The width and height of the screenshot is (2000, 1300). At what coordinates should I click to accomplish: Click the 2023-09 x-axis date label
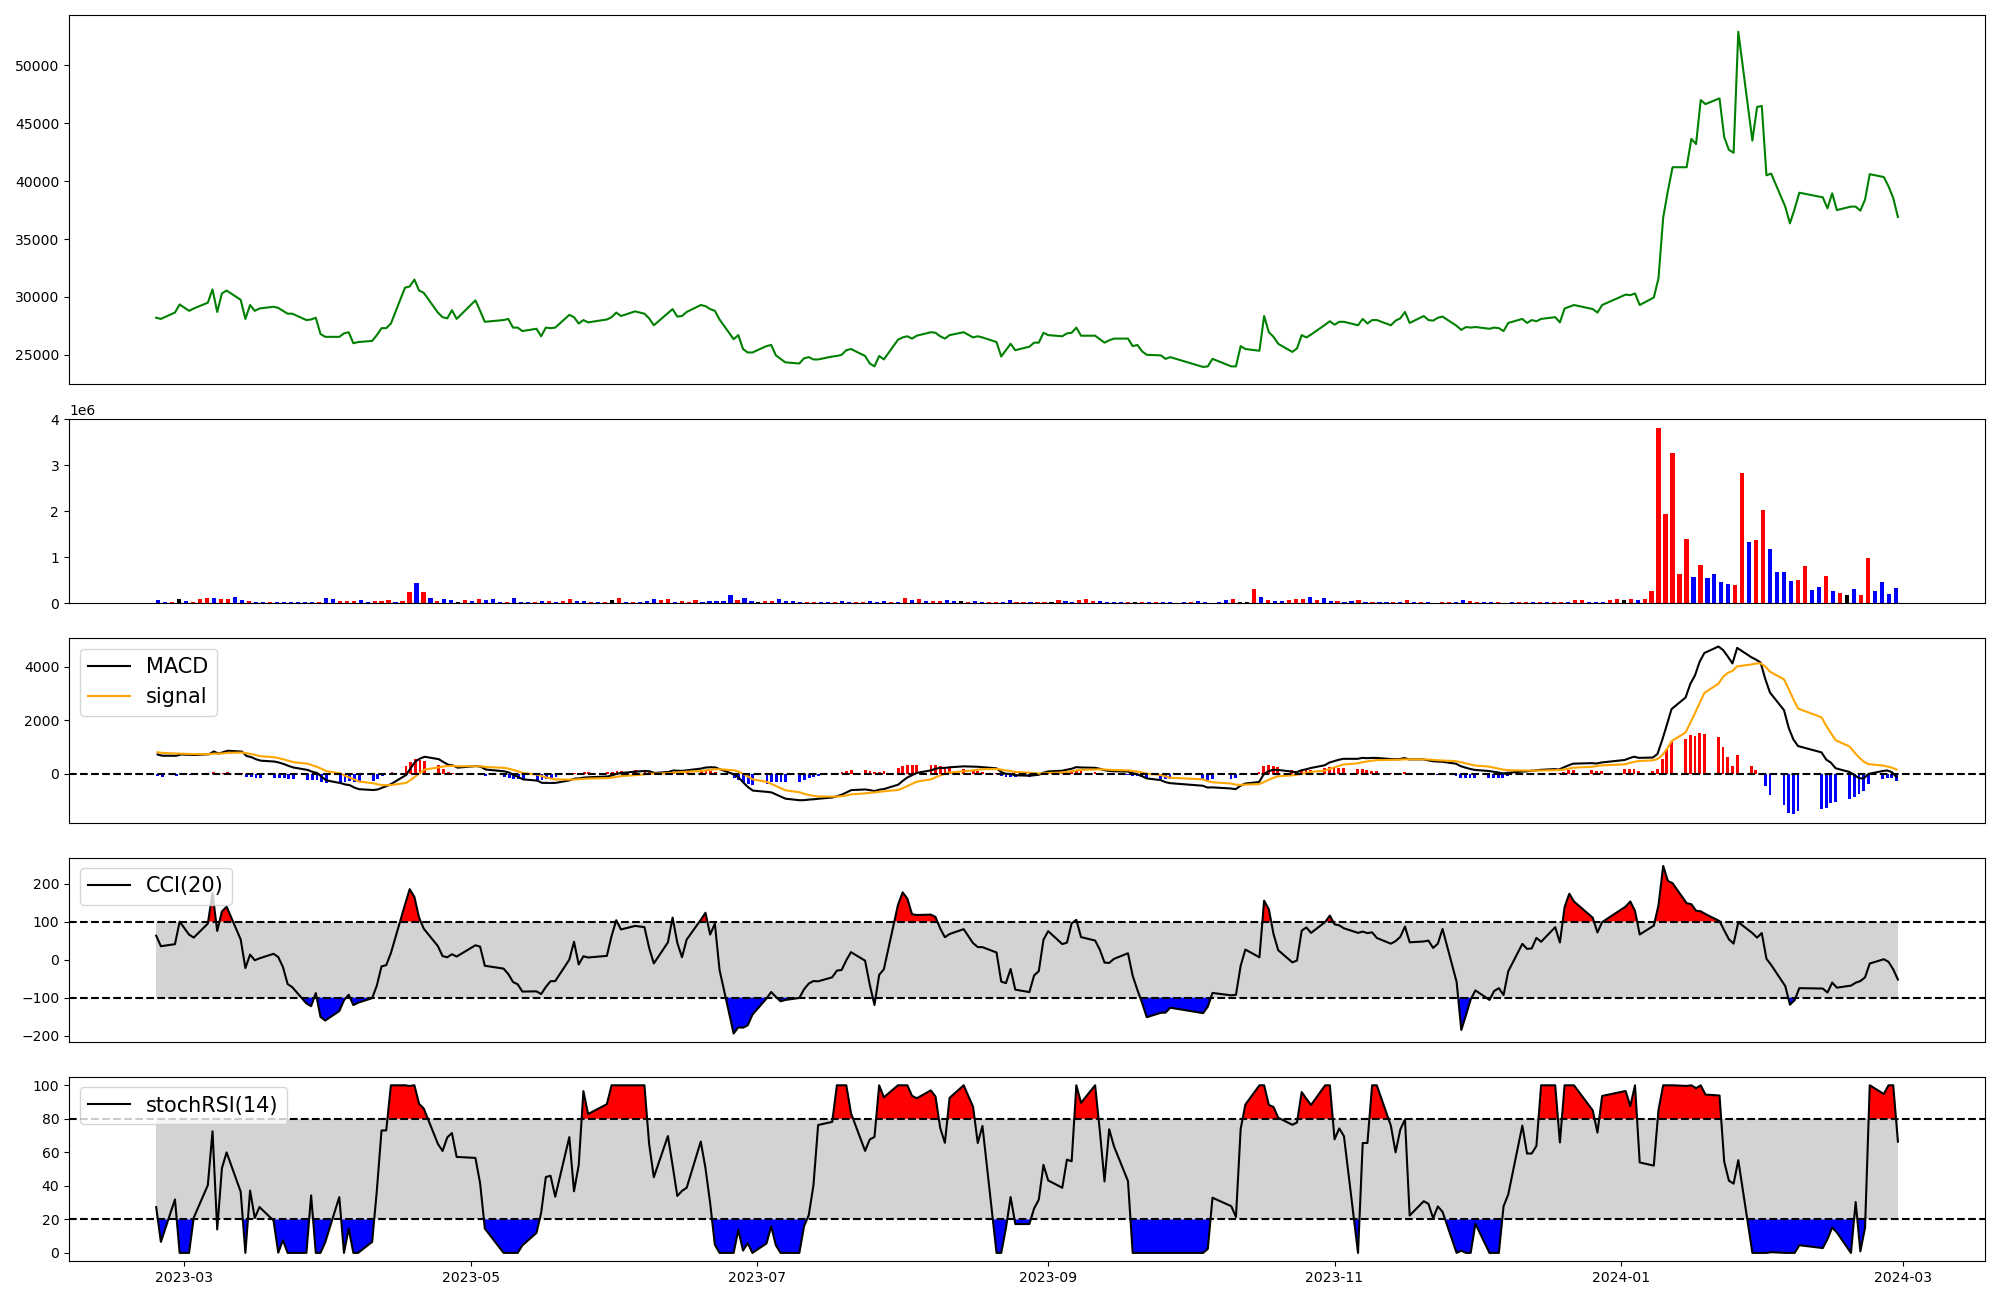pos(1048,1277)
